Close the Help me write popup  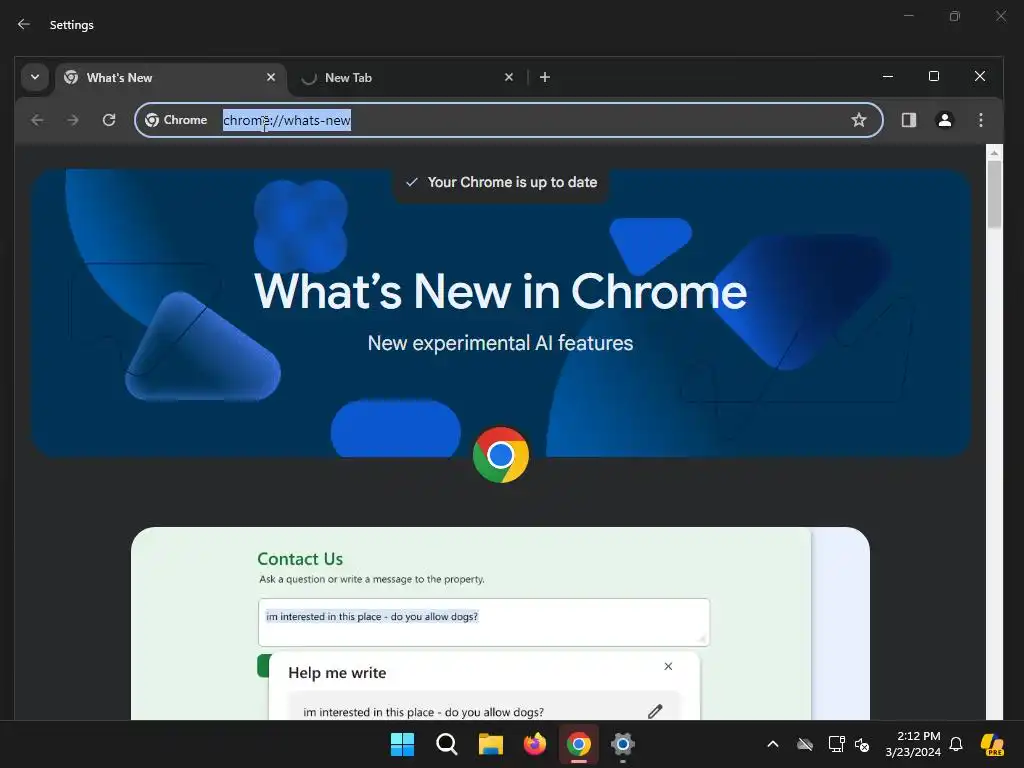[x=668, y=666]
